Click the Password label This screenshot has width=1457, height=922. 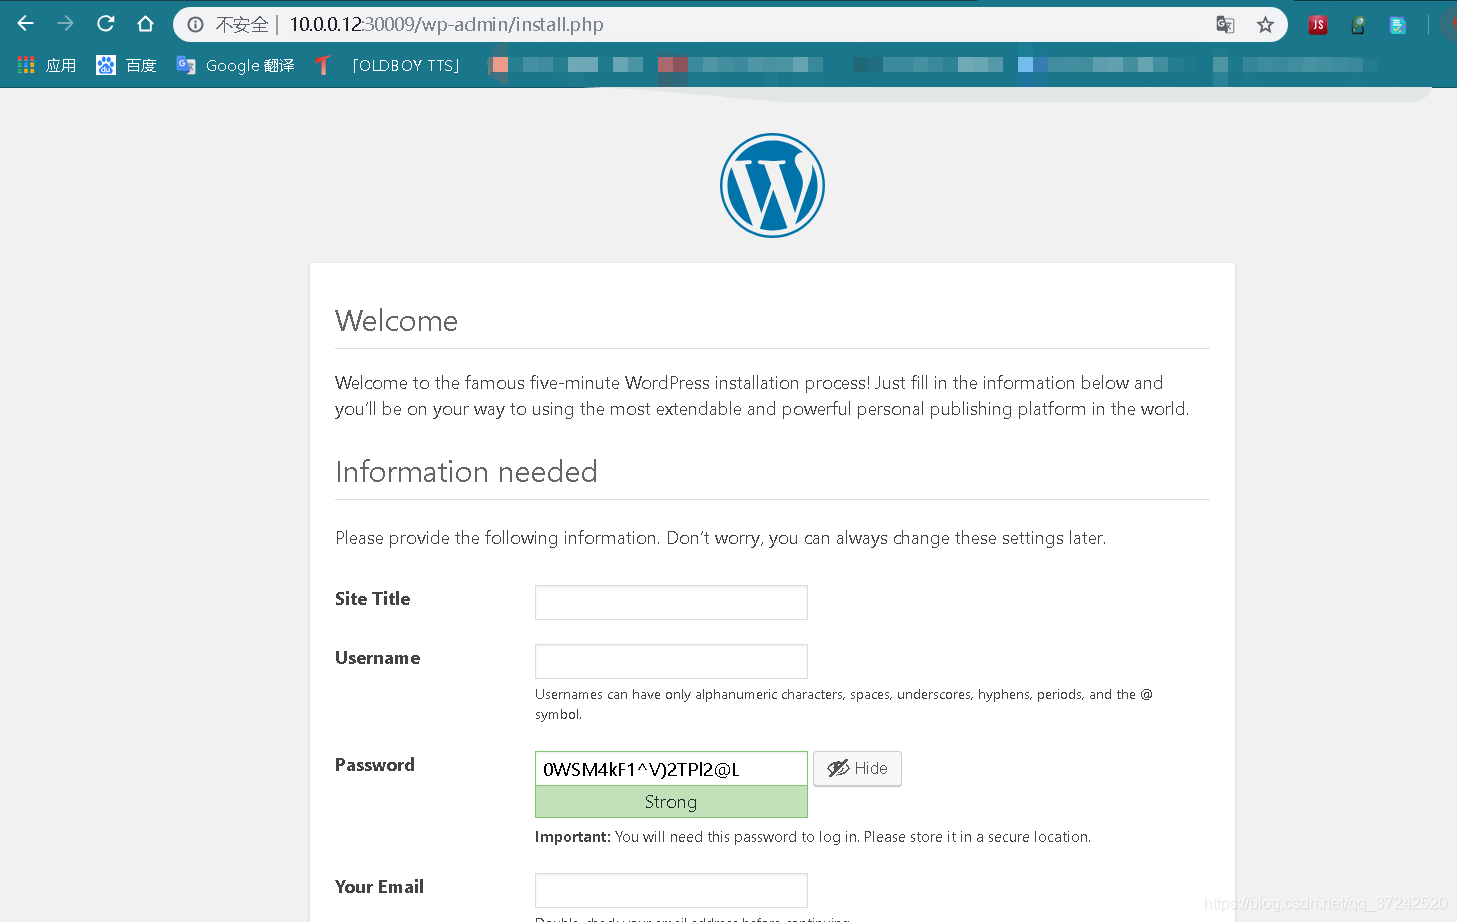pyautogui.click(x=374, y=765)
